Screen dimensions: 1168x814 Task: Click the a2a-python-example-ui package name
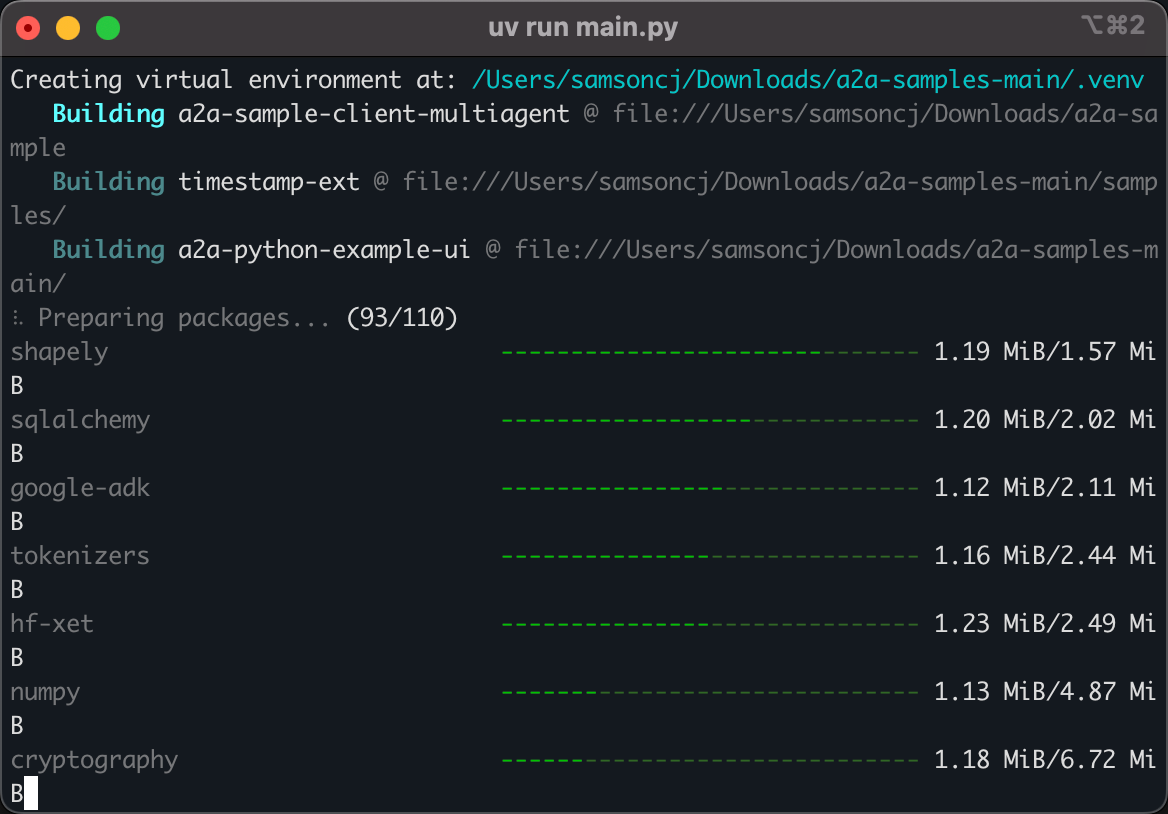pyautogui.click(x=324, y=250)
